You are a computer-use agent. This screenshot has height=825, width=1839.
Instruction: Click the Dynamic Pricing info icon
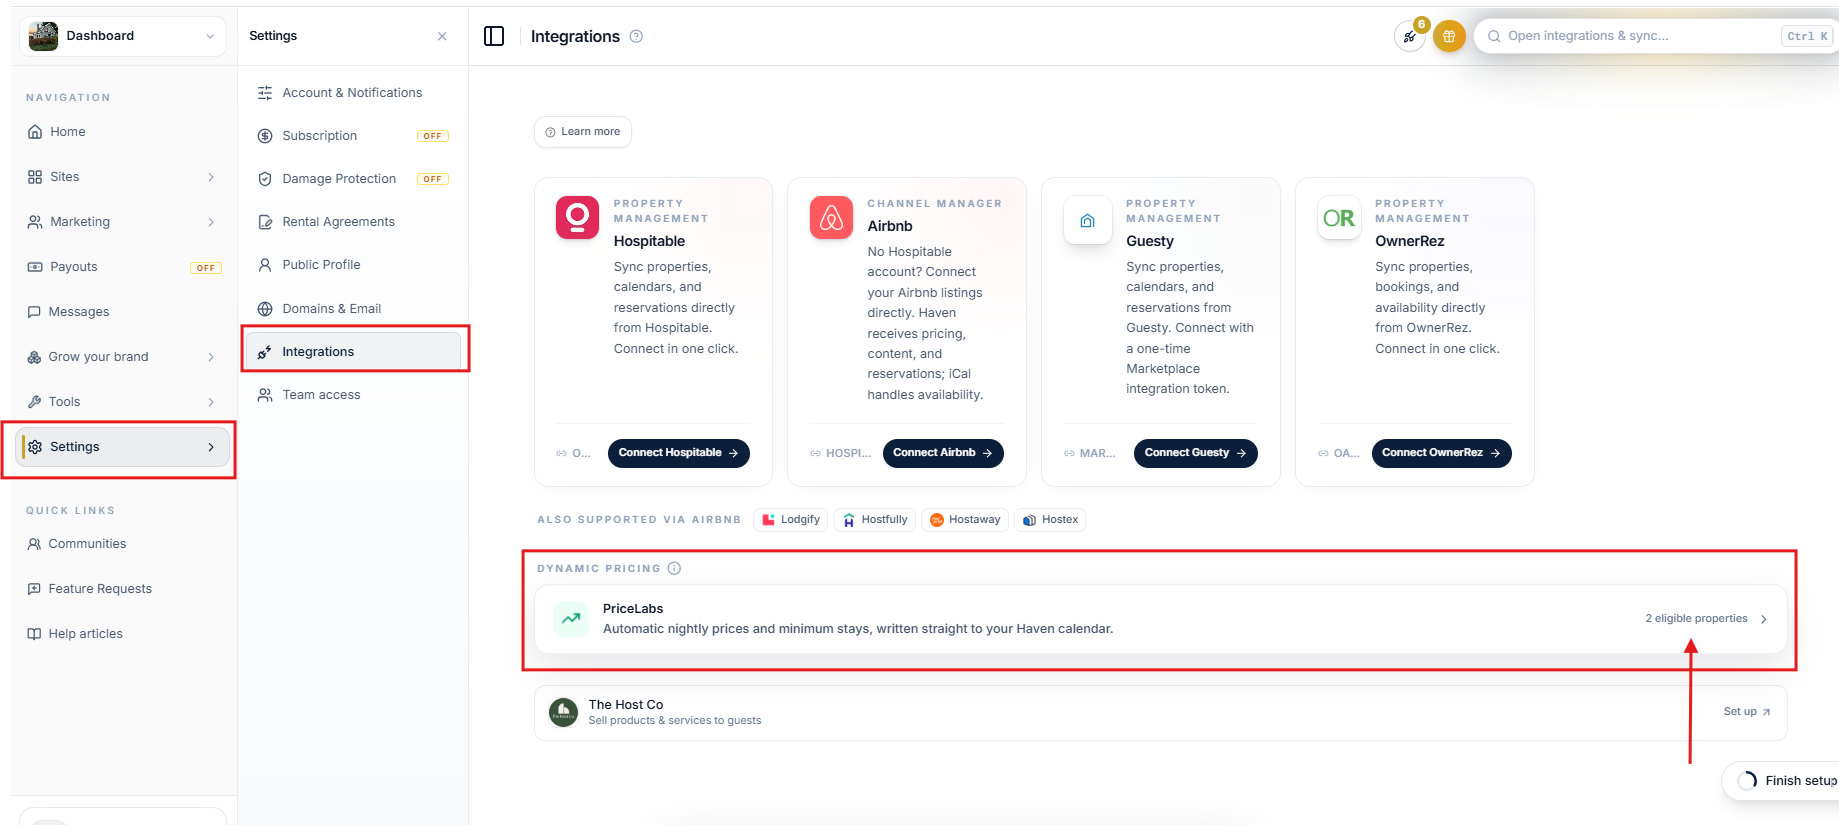[674, 568]
